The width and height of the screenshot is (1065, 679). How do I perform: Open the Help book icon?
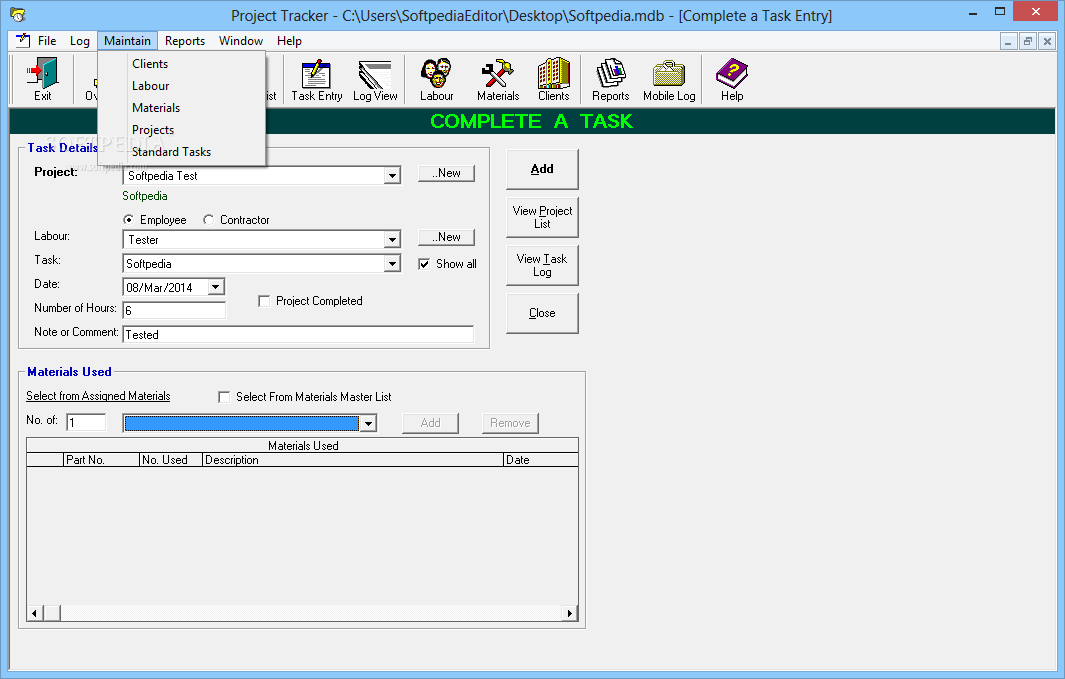tap(732, 79)
